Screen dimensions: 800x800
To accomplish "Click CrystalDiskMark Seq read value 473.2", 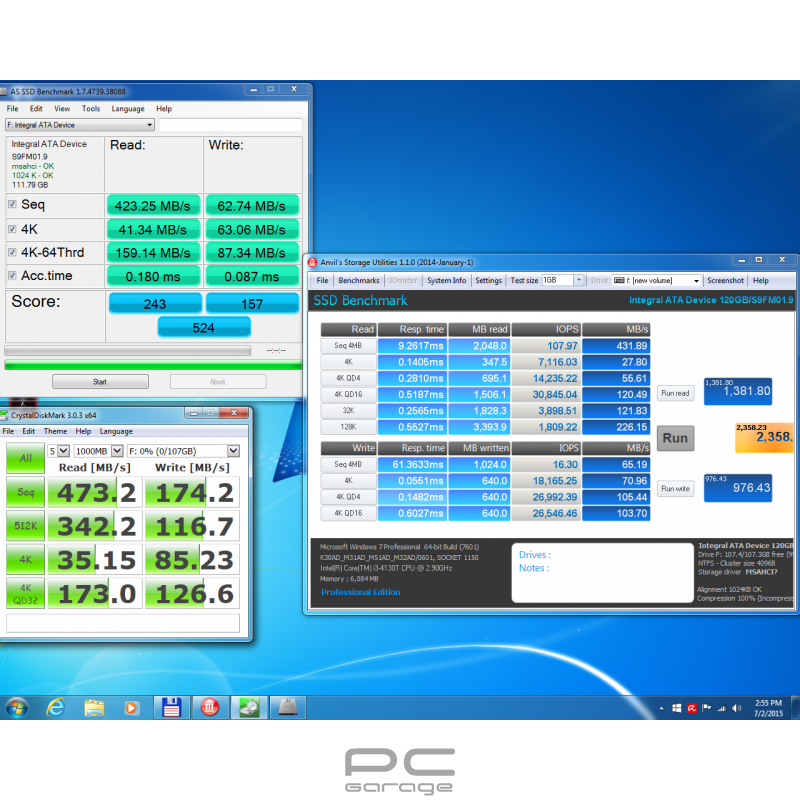I will pos(95,492).
